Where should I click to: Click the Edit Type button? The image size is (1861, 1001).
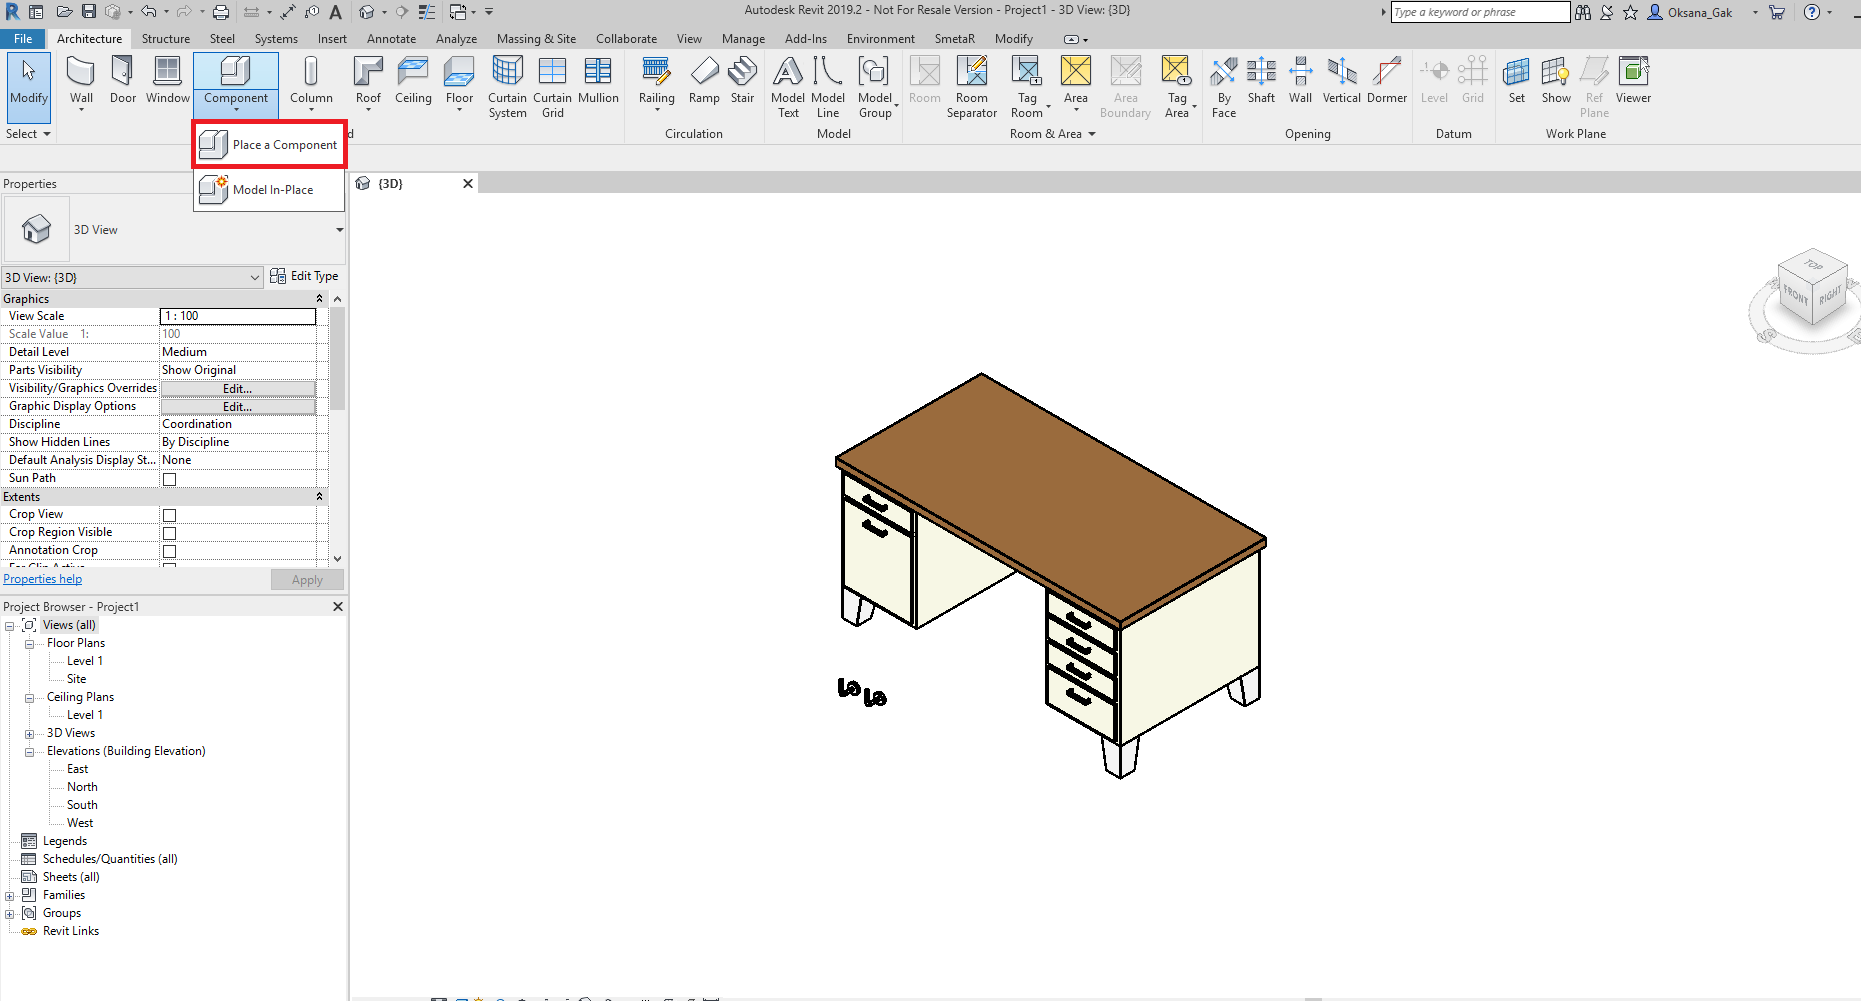(x=306, y=276)
